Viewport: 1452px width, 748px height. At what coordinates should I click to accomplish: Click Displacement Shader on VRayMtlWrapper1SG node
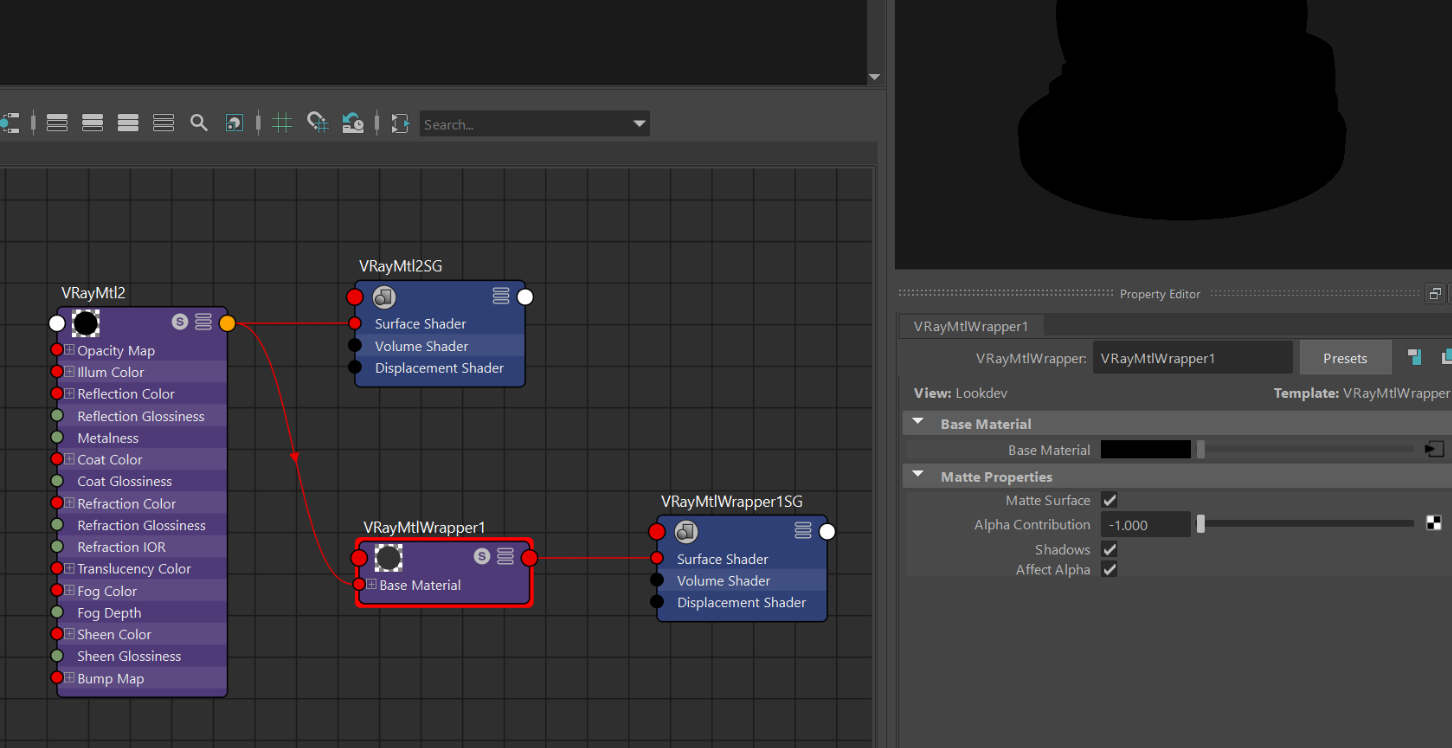click(x=742, y=602)
